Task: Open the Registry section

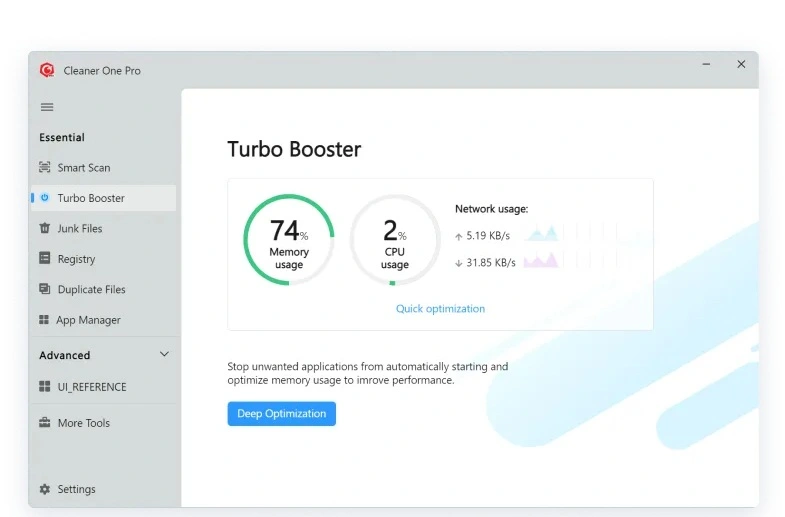Action: click(x=104, y=259)
